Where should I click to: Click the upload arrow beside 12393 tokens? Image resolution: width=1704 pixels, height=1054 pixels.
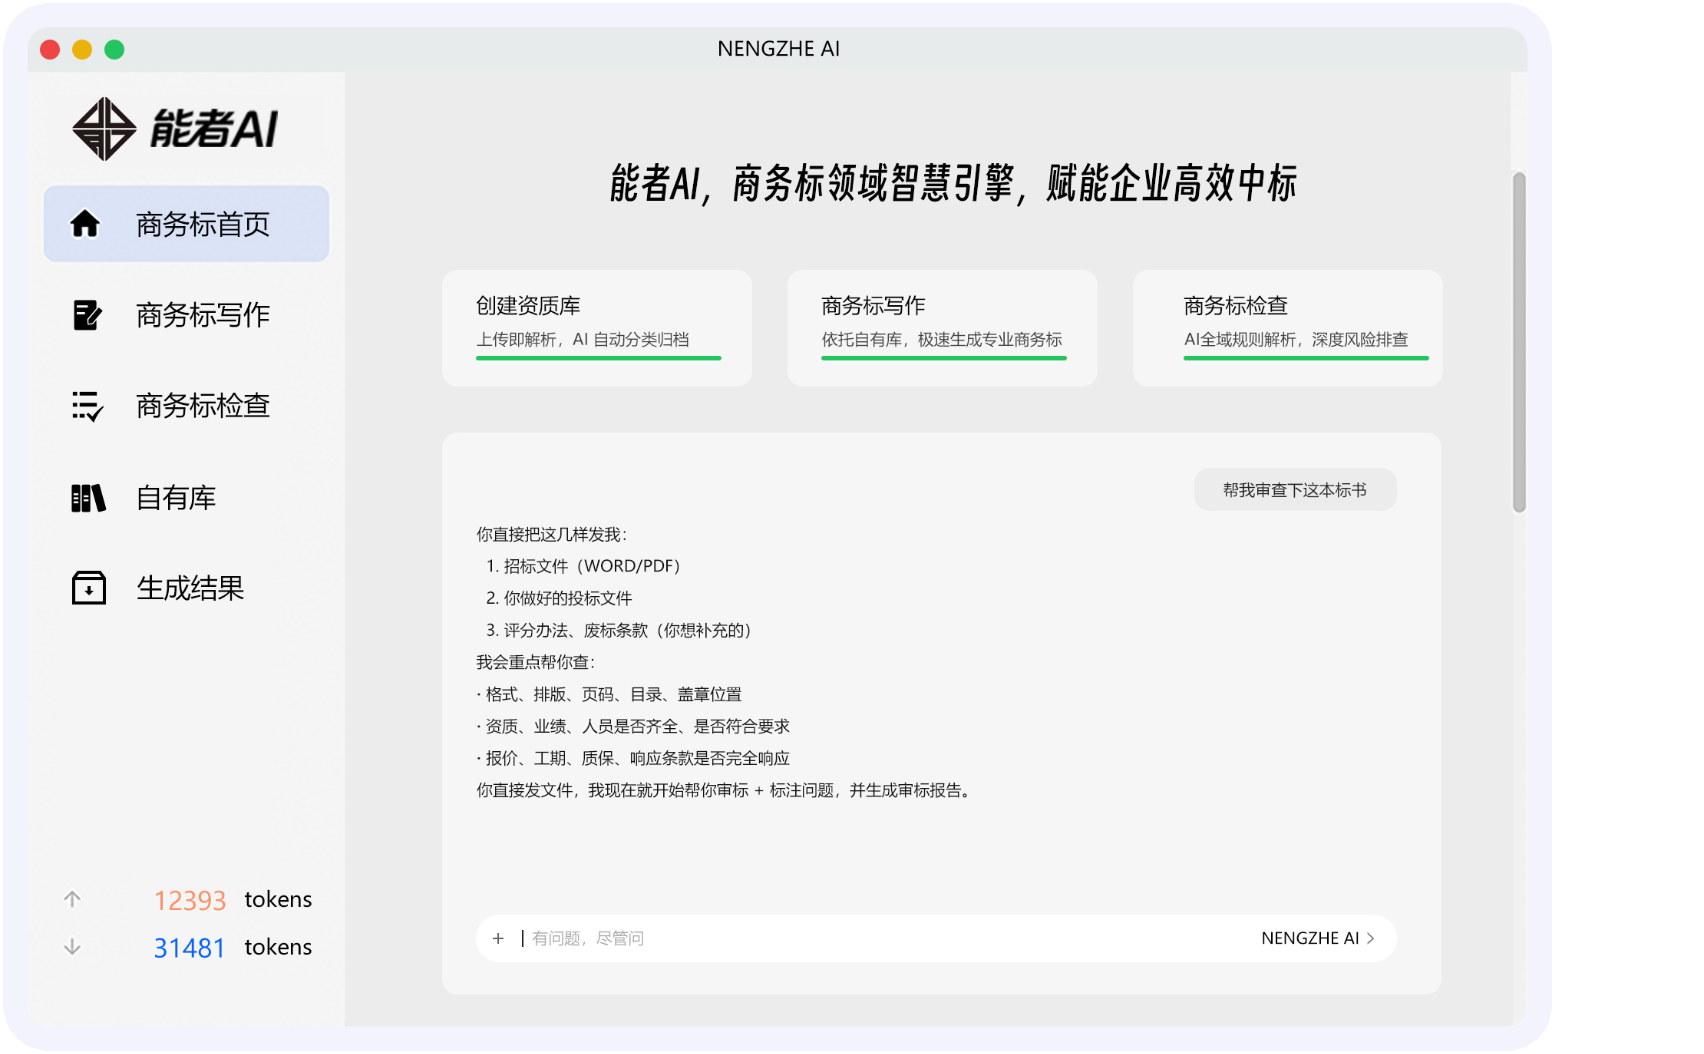pos(72,899)
